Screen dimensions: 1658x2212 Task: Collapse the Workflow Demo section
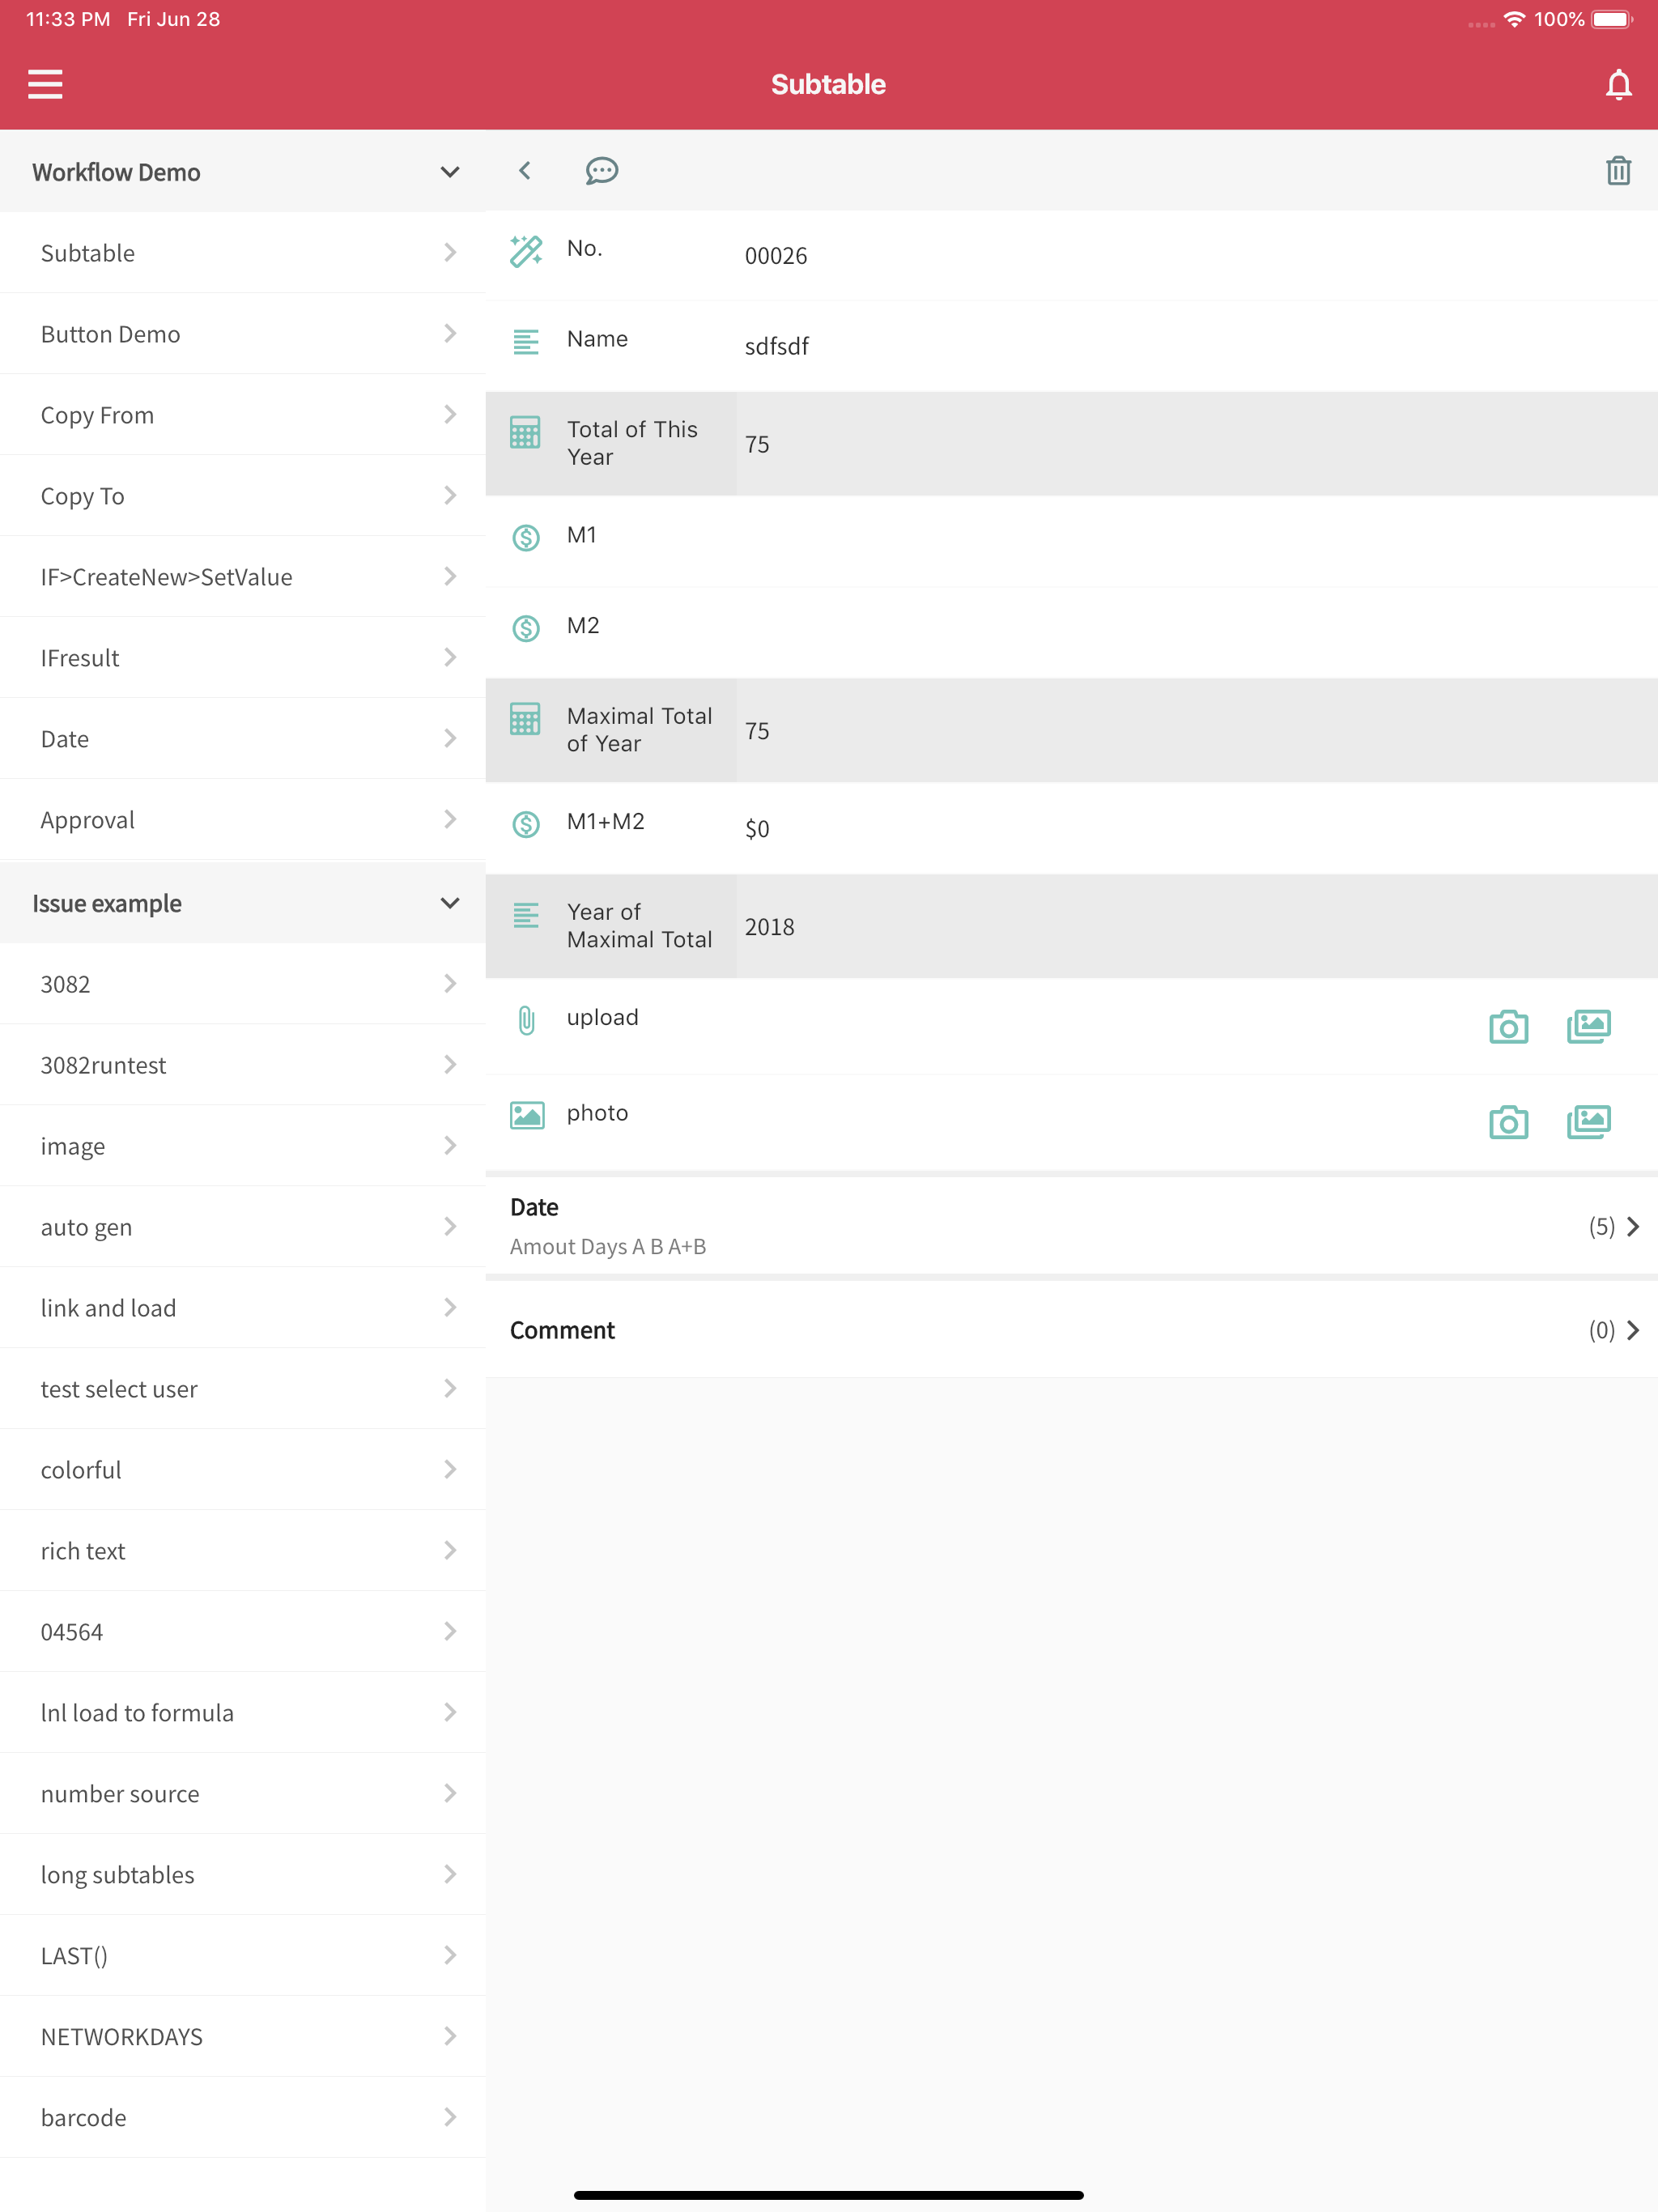coord(449,172)
